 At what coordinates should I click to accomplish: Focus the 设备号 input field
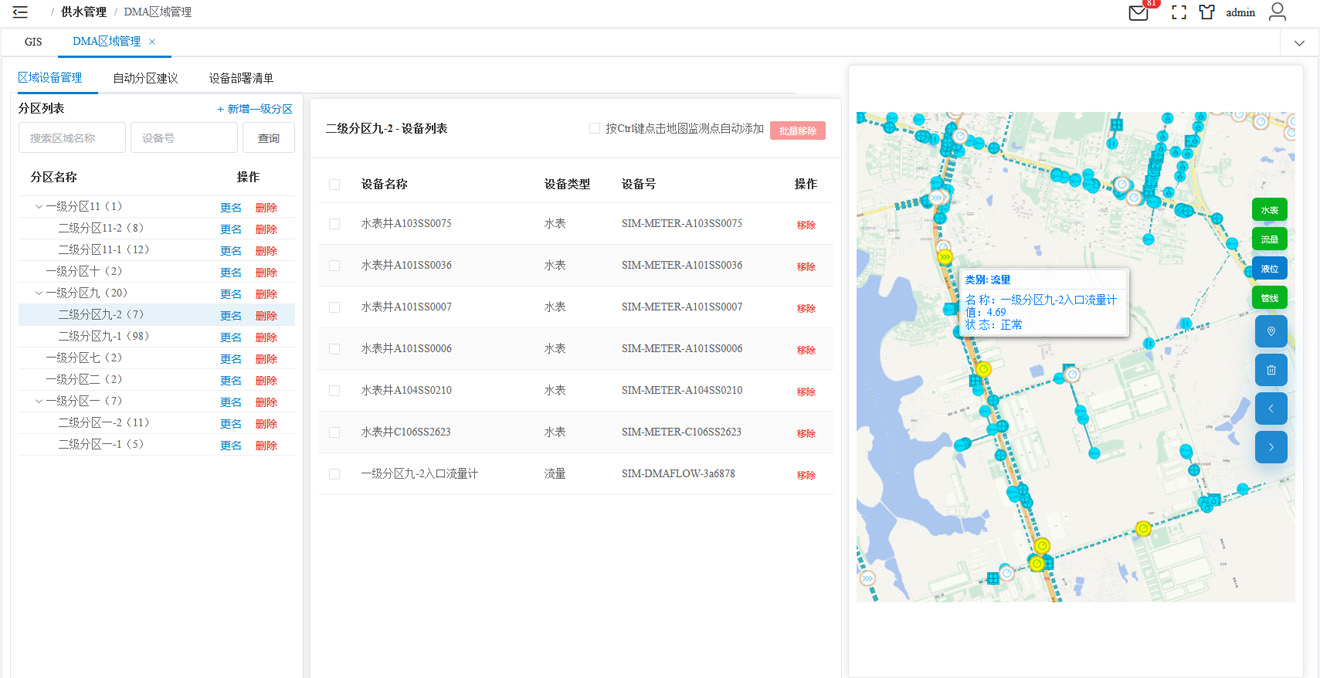[184, 138]
